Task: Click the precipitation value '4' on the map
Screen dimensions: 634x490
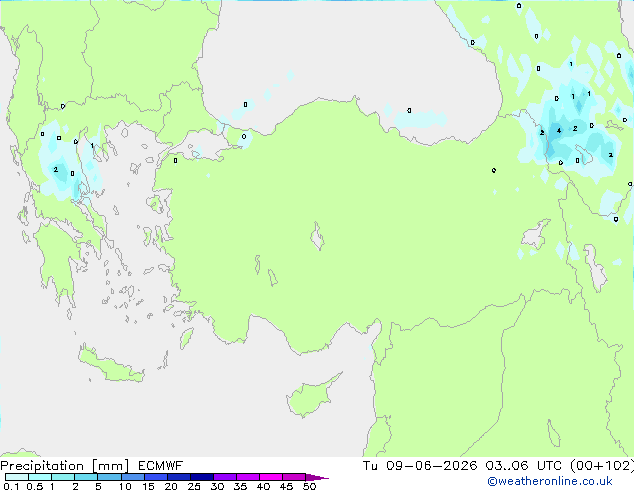Action: pyautogui.click(x=559, y=131)
